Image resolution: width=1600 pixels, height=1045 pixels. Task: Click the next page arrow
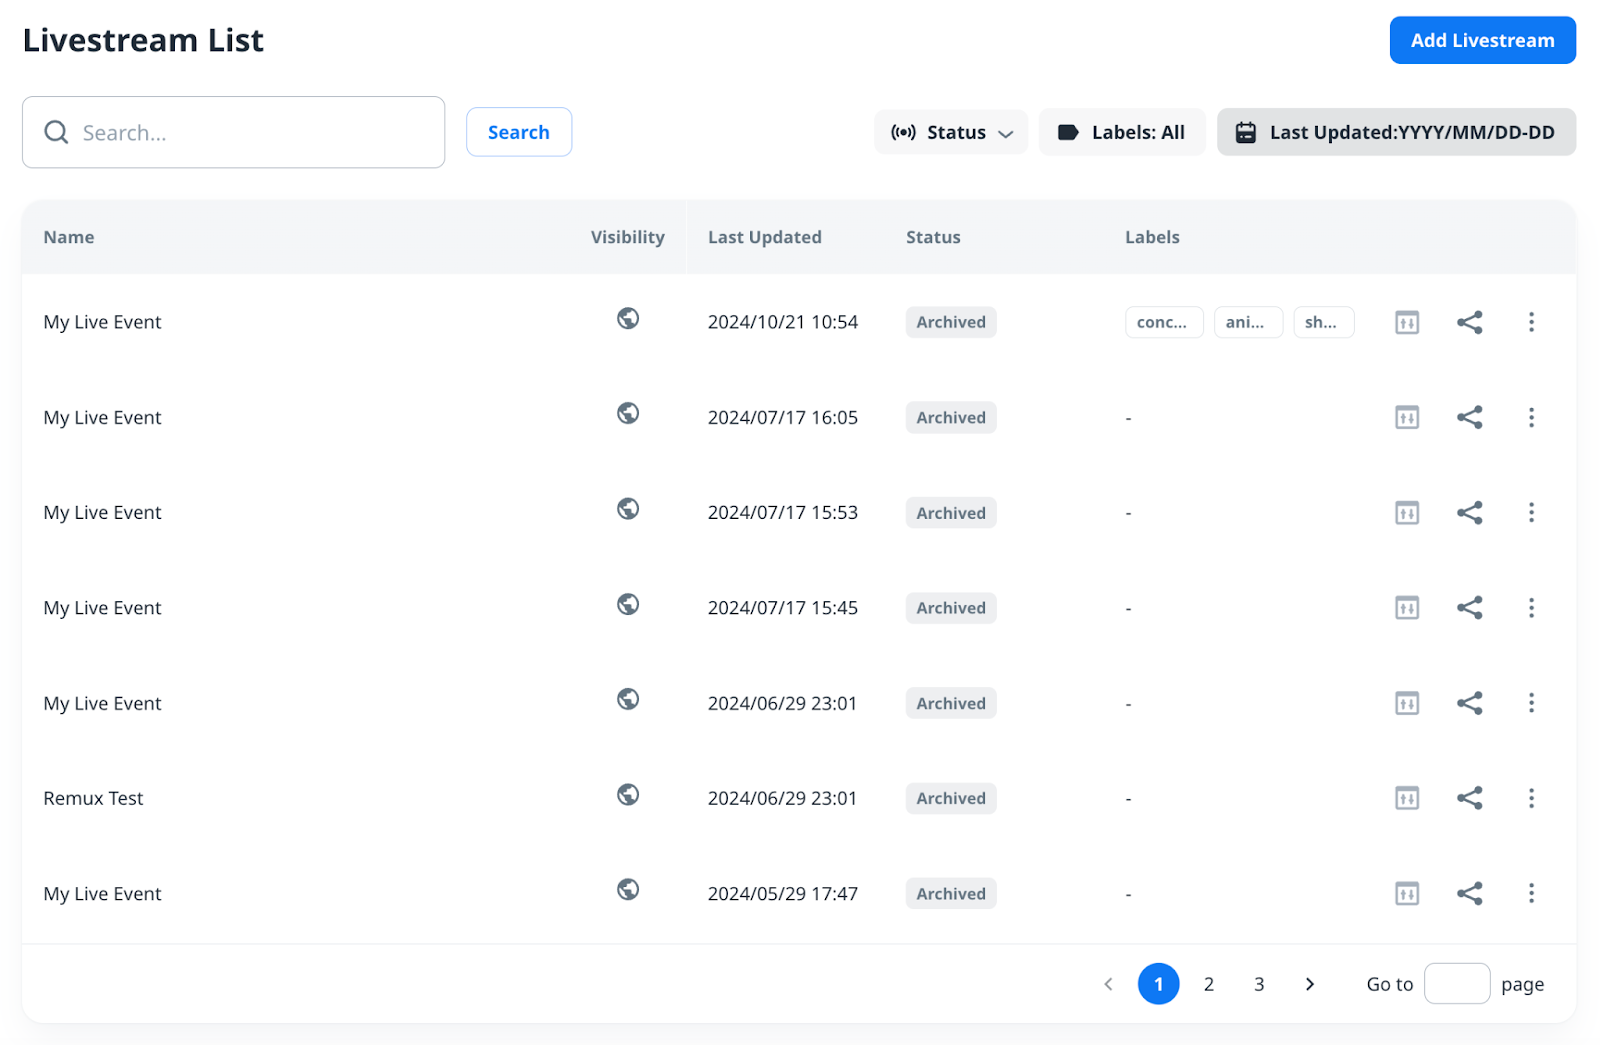coord(1310,984)
